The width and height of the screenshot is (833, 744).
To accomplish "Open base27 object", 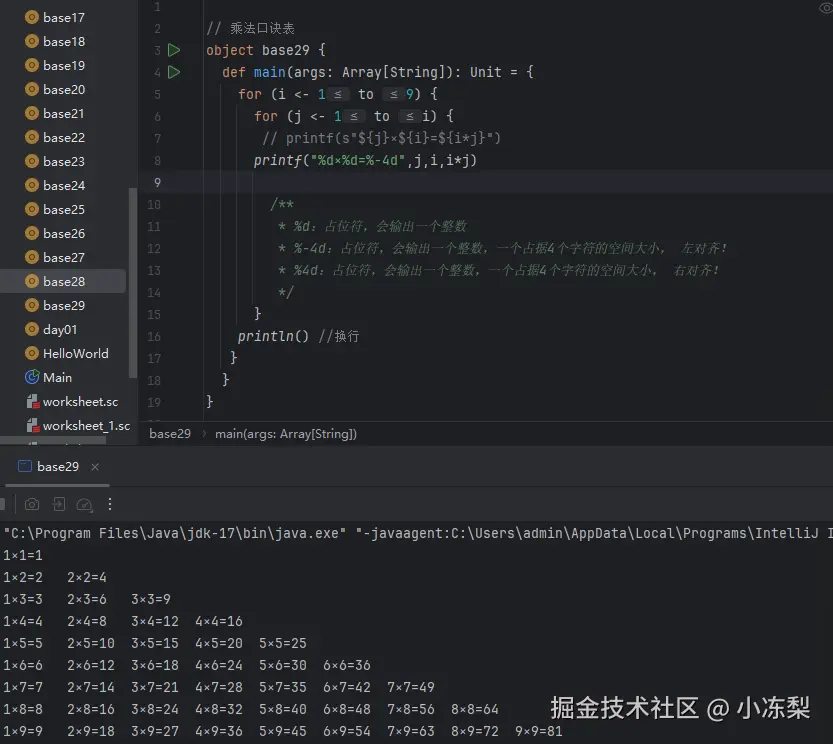I will 64,257.
